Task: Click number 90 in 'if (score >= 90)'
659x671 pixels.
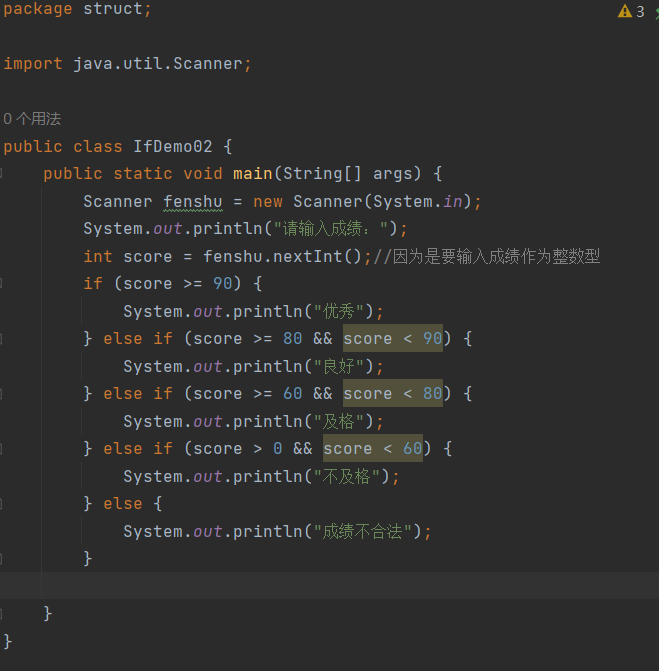Action: click(223, 284)
